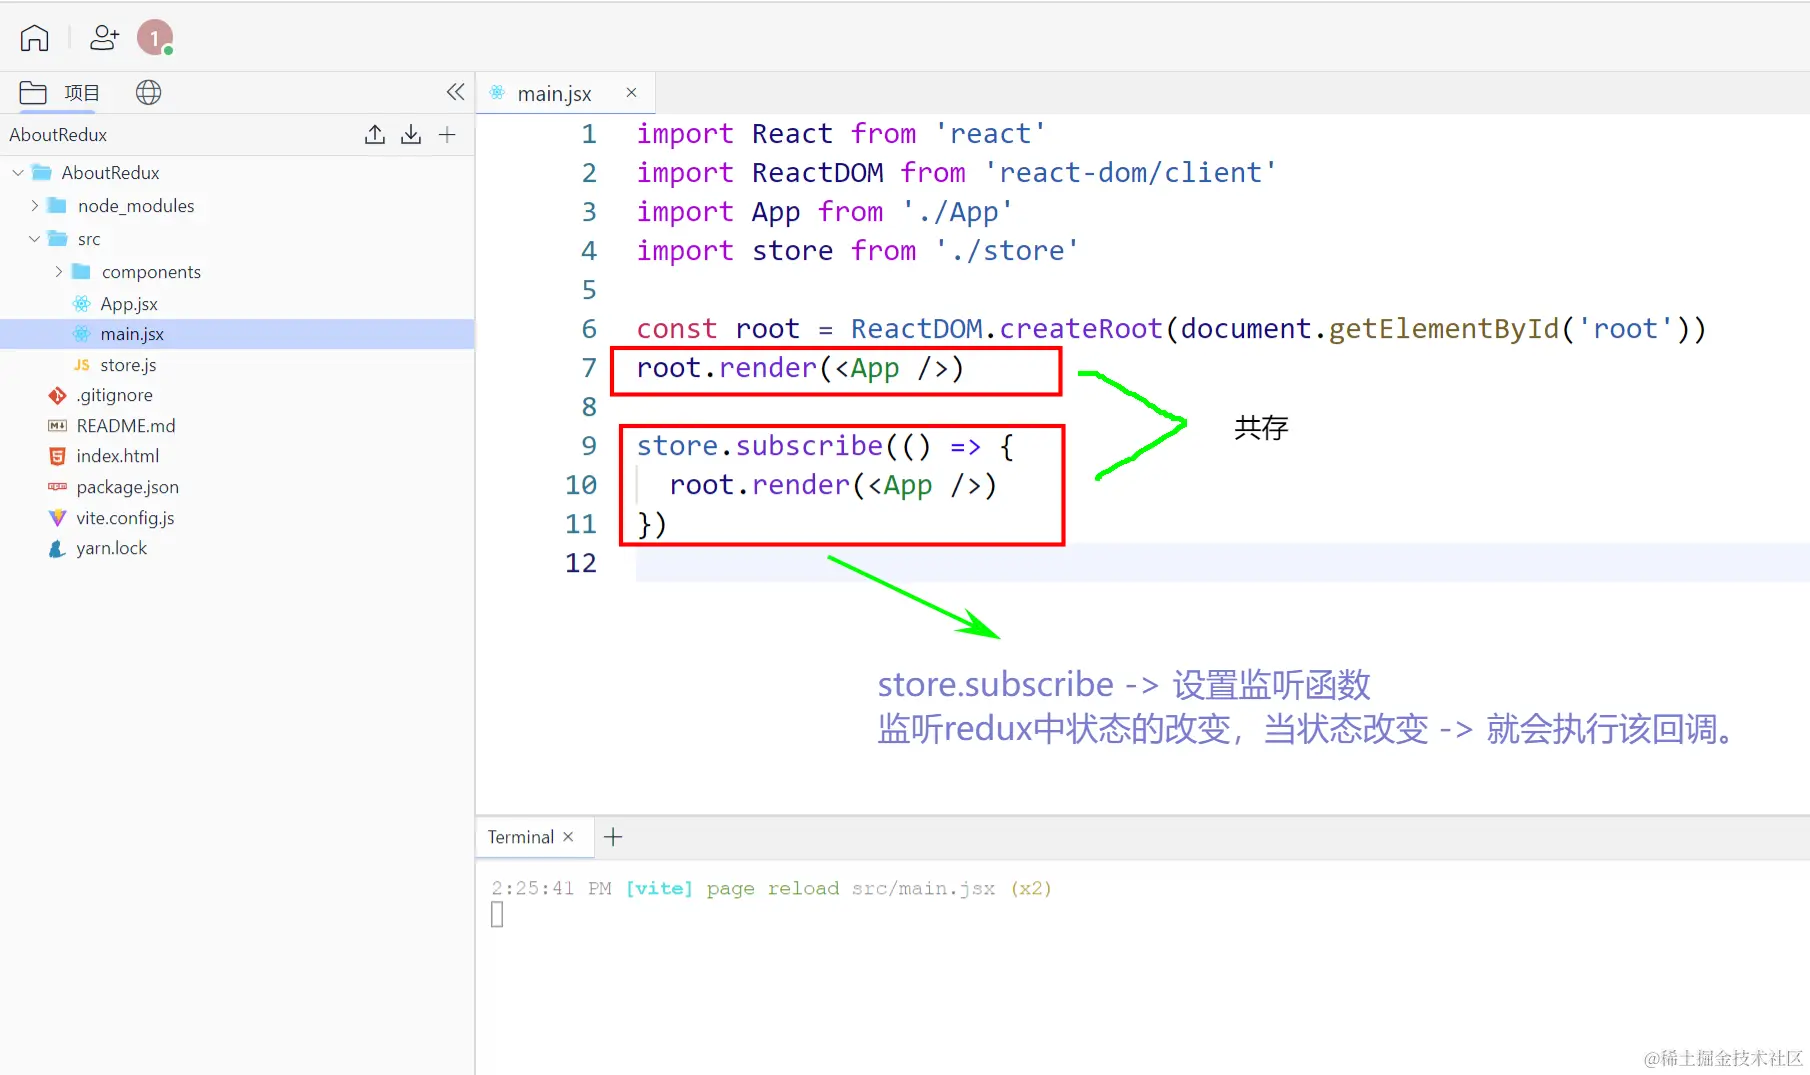Screen dimensions: 1810x1075
Task: Click the 'react-dom/client' import string
Action: (x=1131, y=173)
